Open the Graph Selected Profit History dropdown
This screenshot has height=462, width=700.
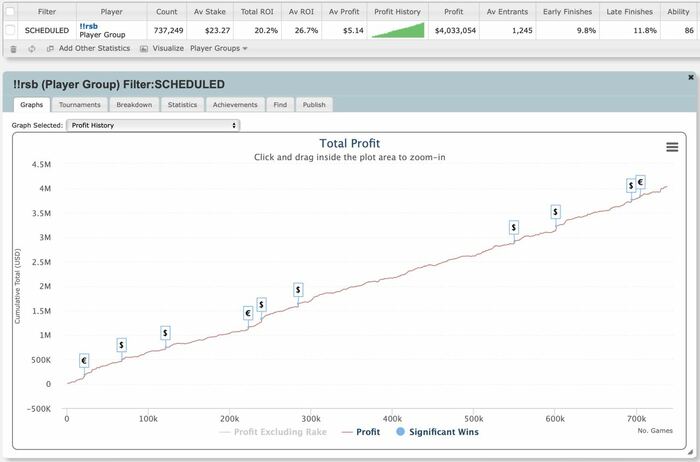(x=153, y=125)
